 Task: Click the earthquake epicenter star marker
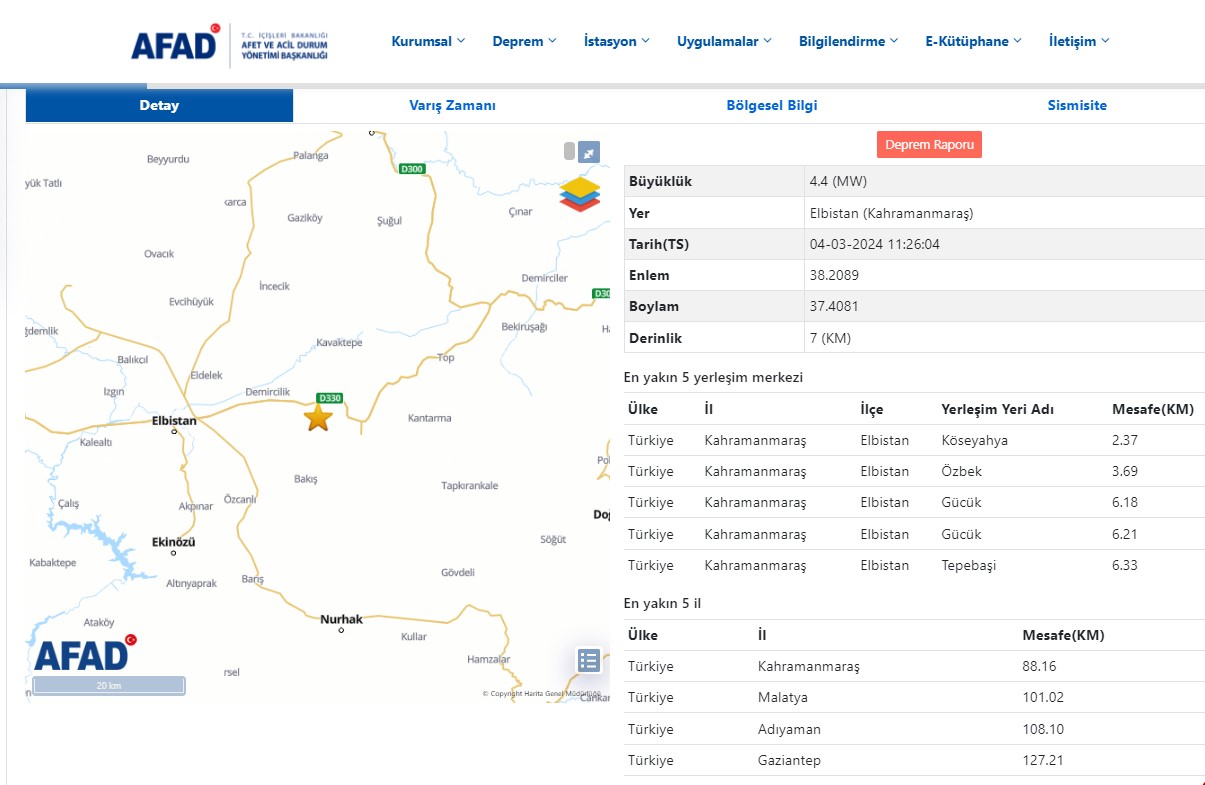tap(318, 418)
